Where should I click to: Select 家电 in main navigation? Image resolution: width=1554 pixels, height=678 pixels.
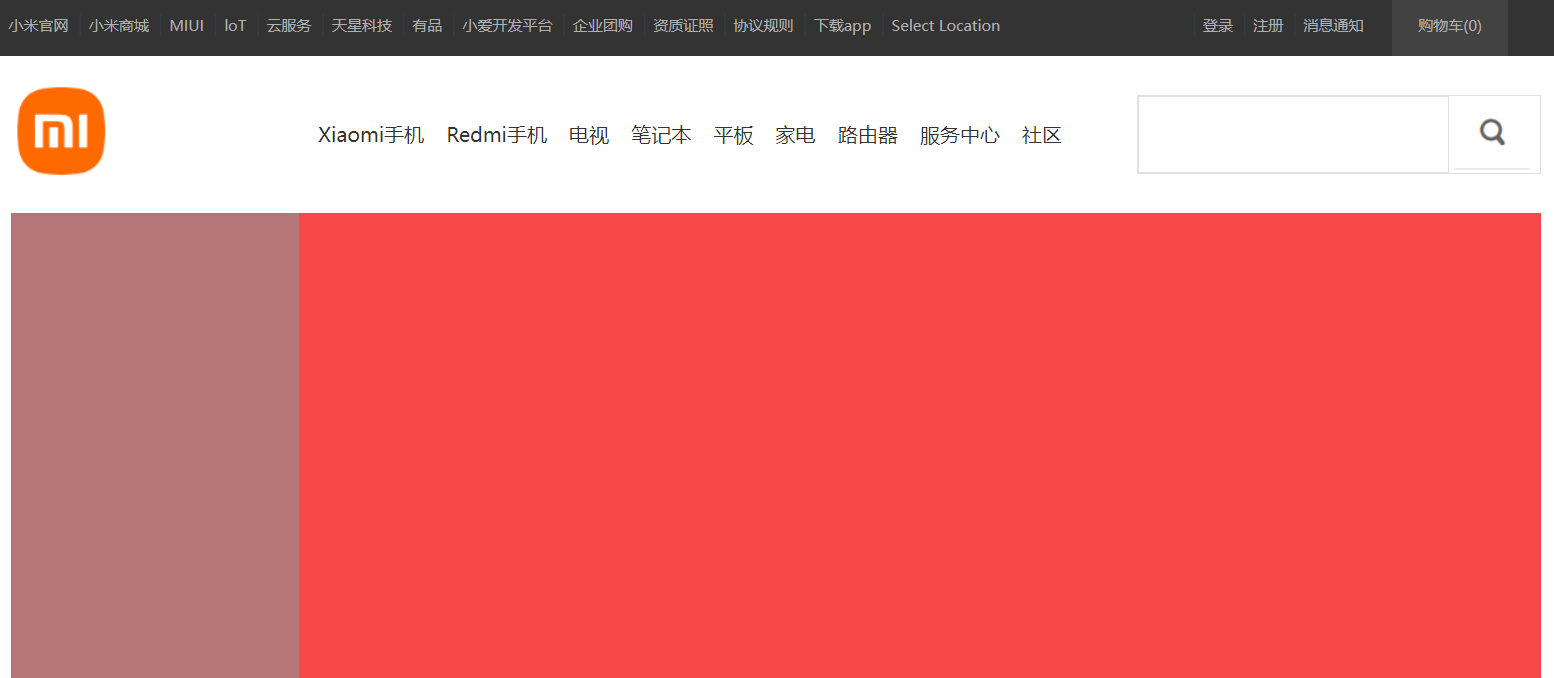coord(795,135)
